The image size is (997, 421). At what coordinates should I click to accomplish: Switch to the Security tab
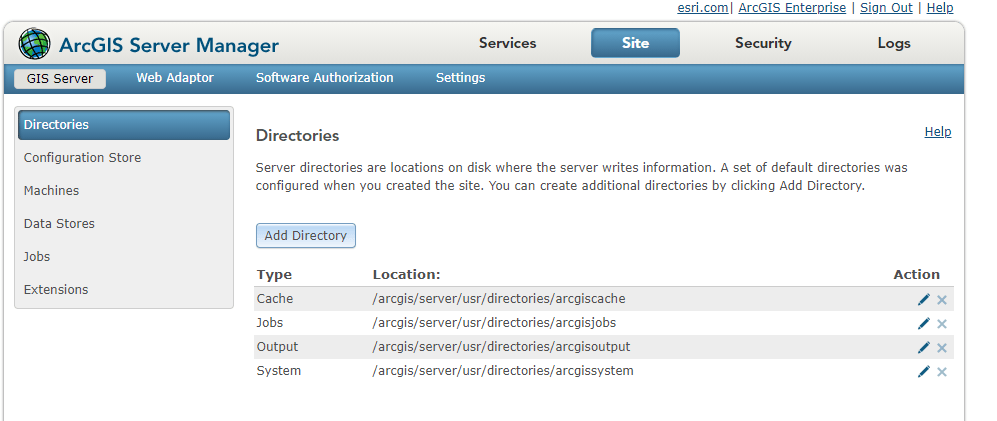[x=763, y=43]
